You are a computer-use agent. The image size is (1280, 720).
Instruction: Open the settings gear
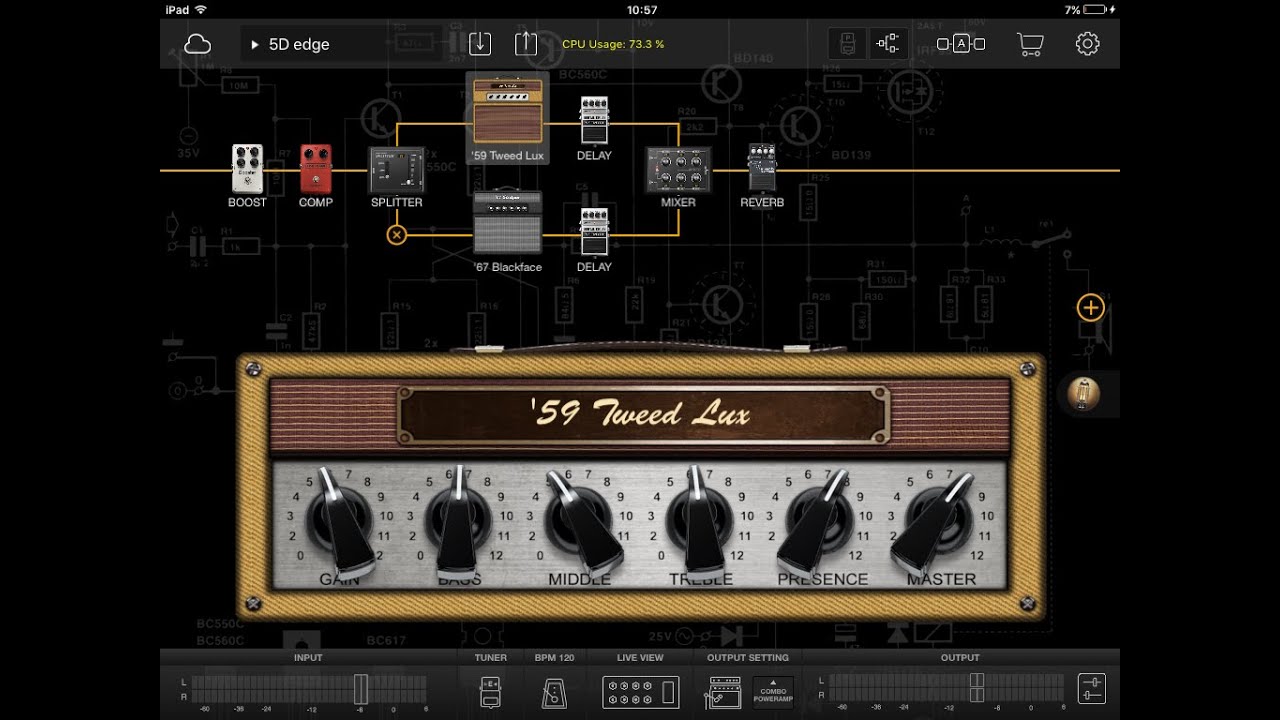point(1088,44)
